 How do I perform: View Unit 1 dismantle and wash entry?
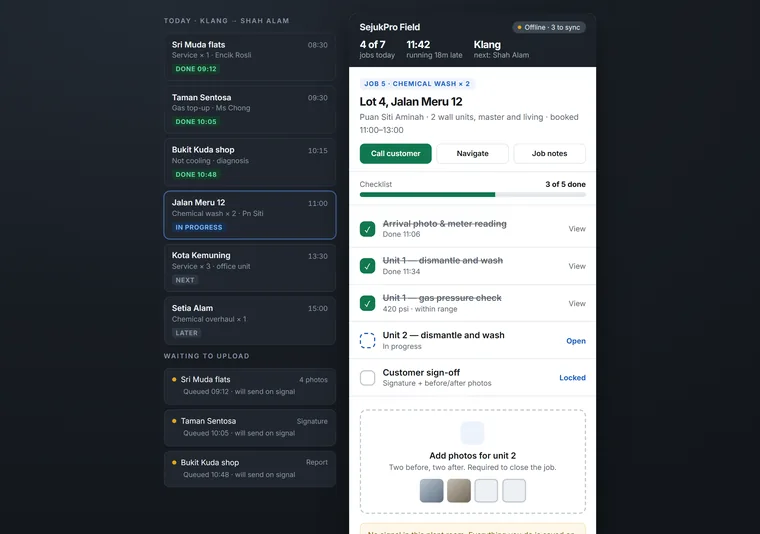577,266
